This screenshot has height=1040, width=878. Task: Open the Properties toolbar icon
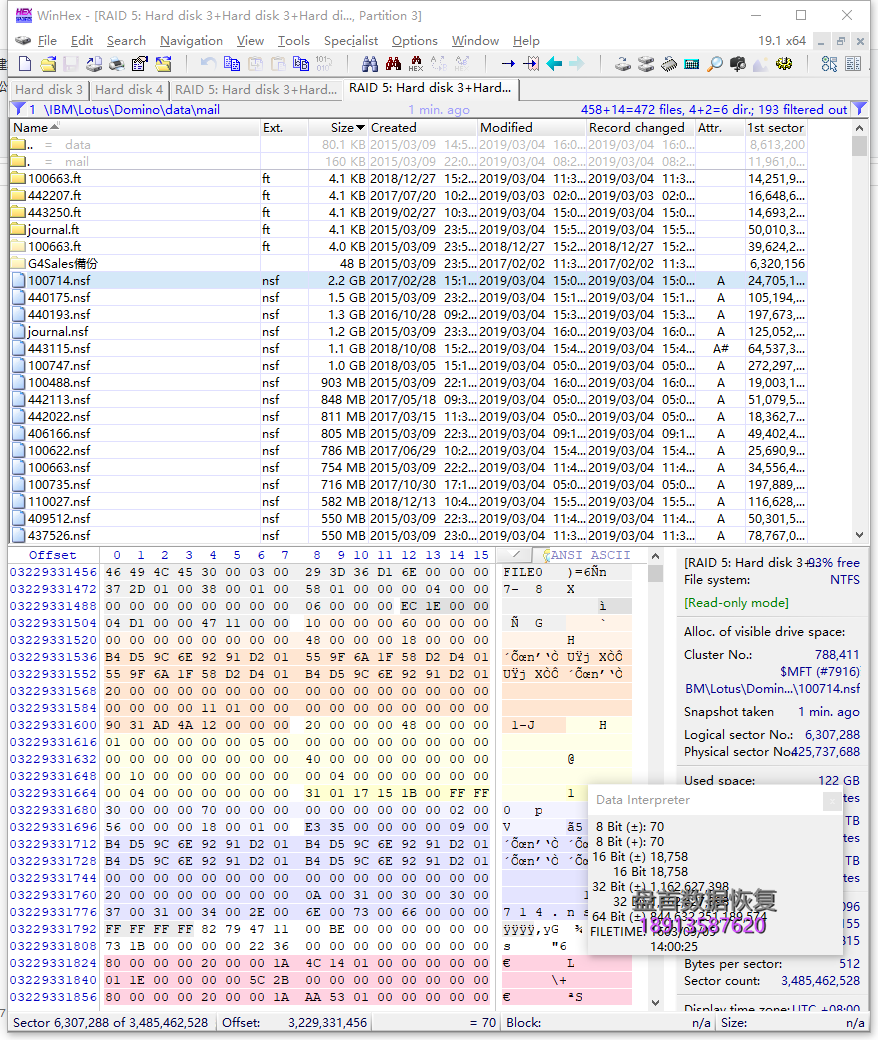[140, 64]
